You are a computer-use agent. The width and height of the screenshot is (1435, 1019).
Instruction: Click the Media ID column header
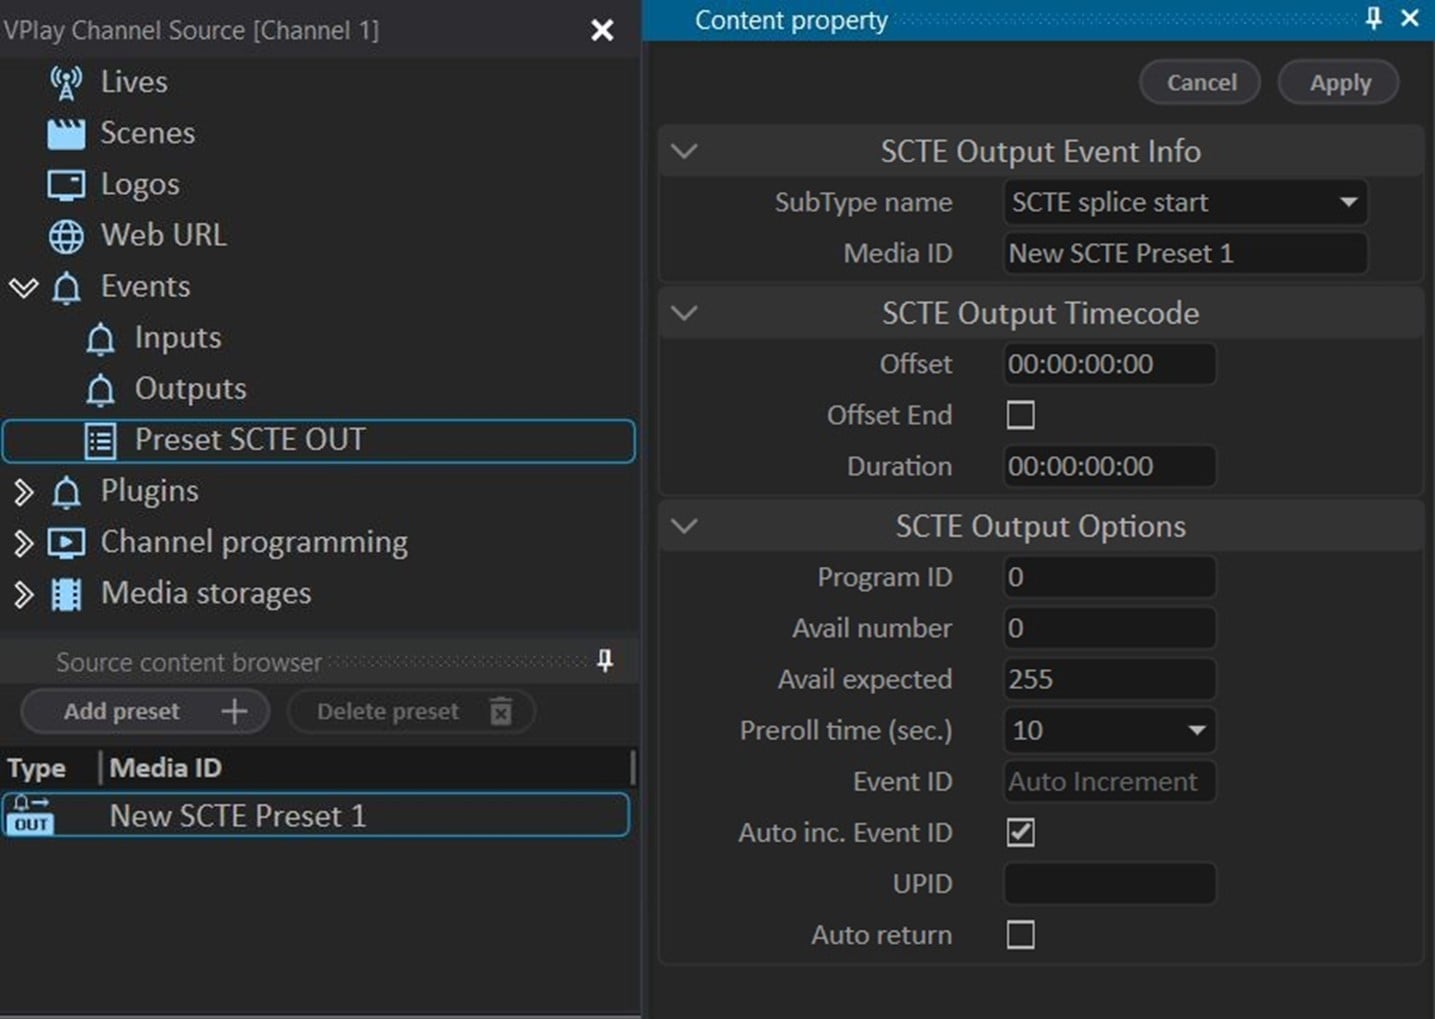(x=166, y=768)
